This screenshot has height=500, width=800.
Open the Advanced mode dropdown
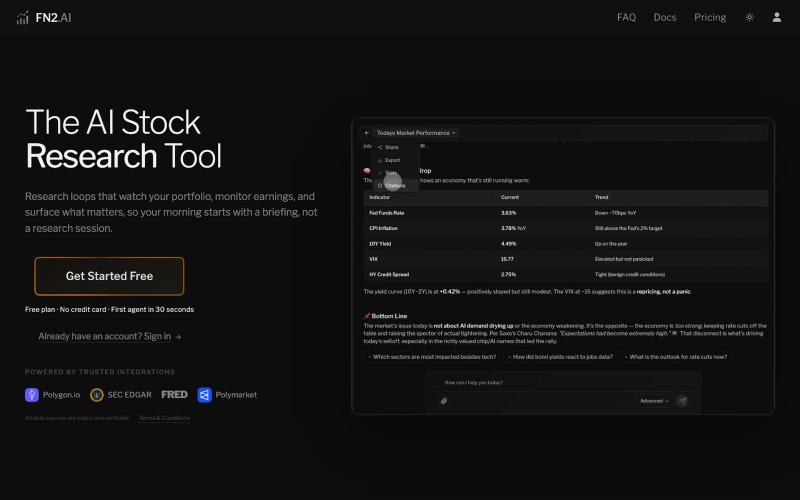coord(654,401)
